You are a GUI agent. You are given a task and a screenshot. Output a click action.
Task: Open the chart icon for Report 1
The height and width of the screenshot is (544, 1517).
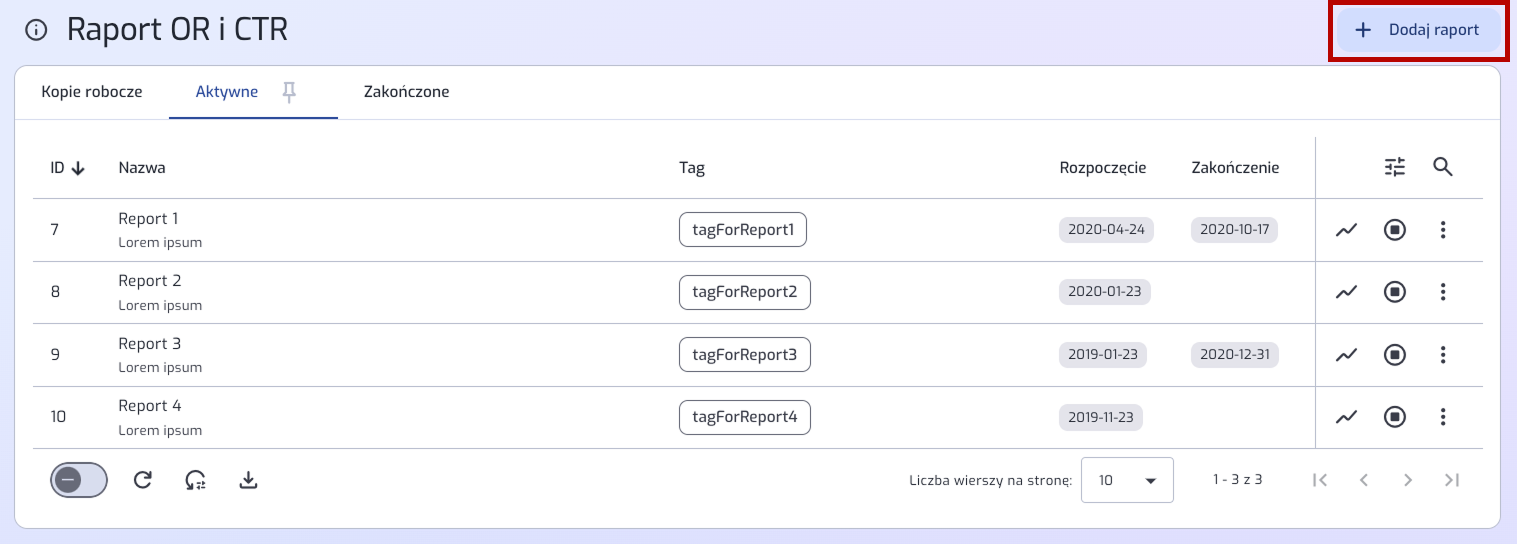[1347, 230]
